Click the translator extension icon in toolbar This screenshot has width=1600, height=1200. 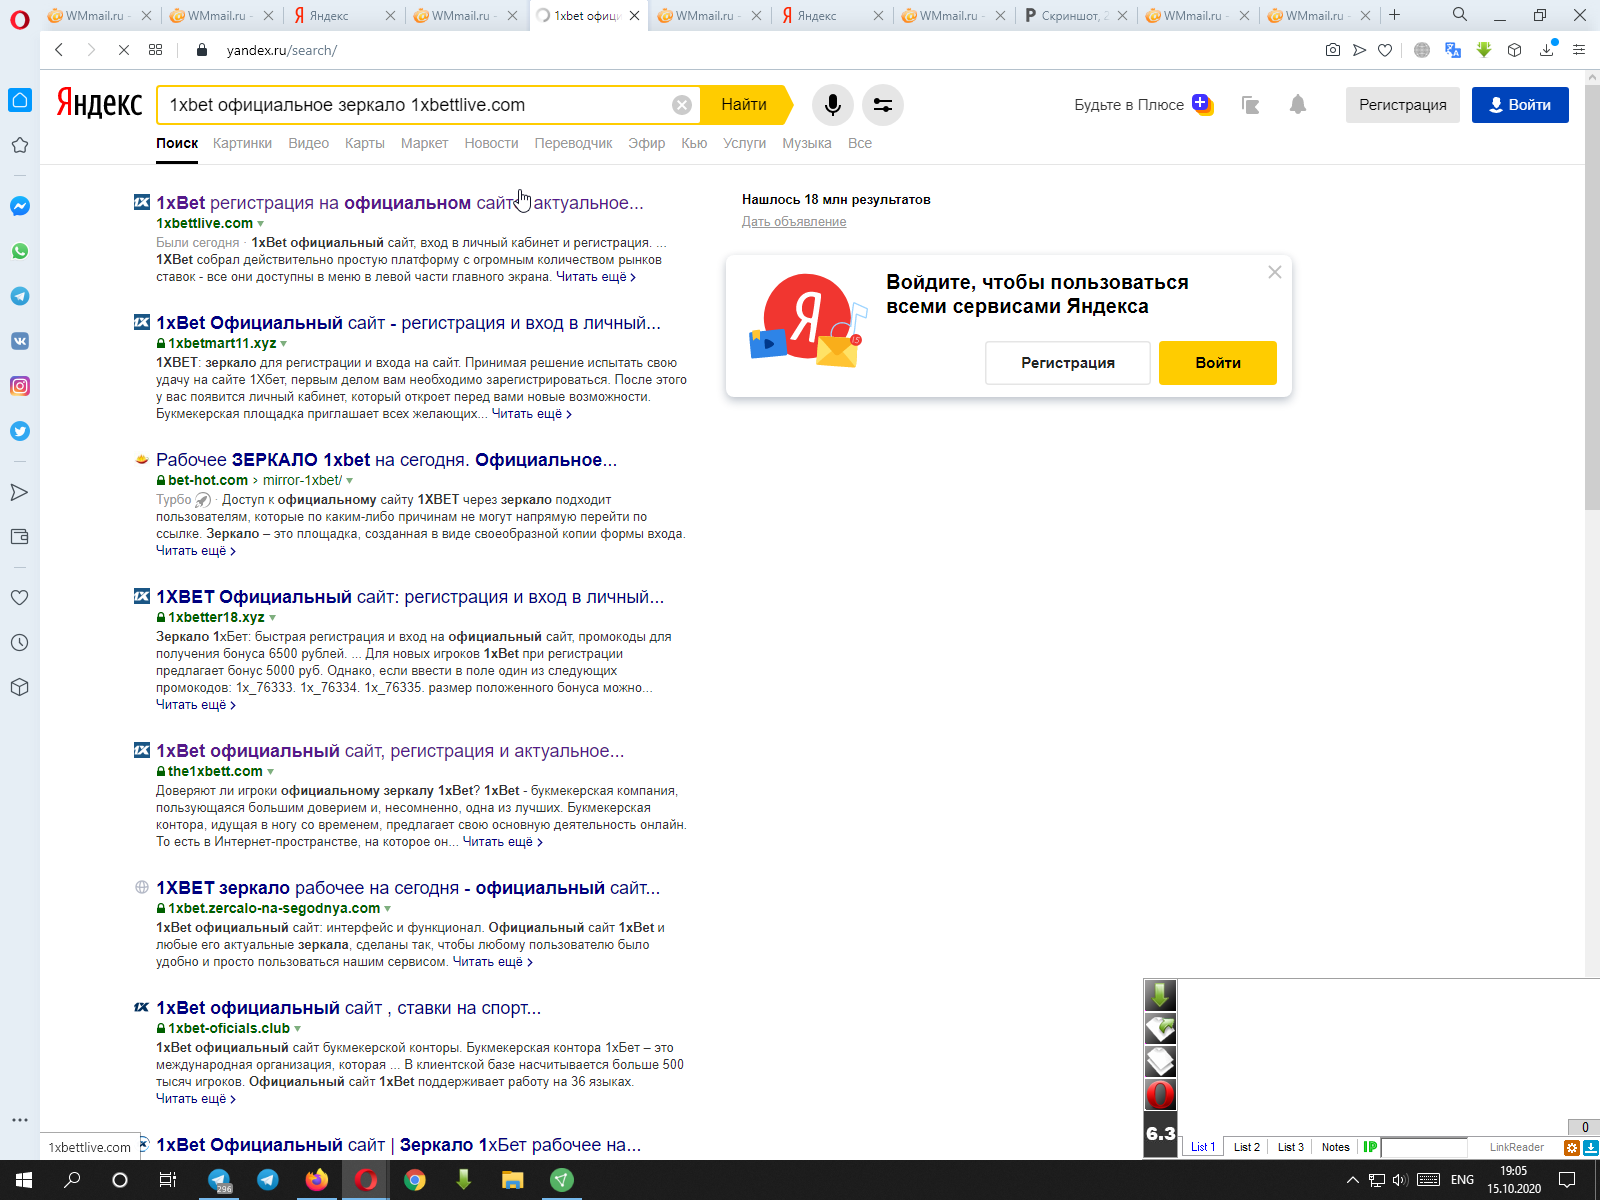pyautogui.click(x=1453, y=50)
